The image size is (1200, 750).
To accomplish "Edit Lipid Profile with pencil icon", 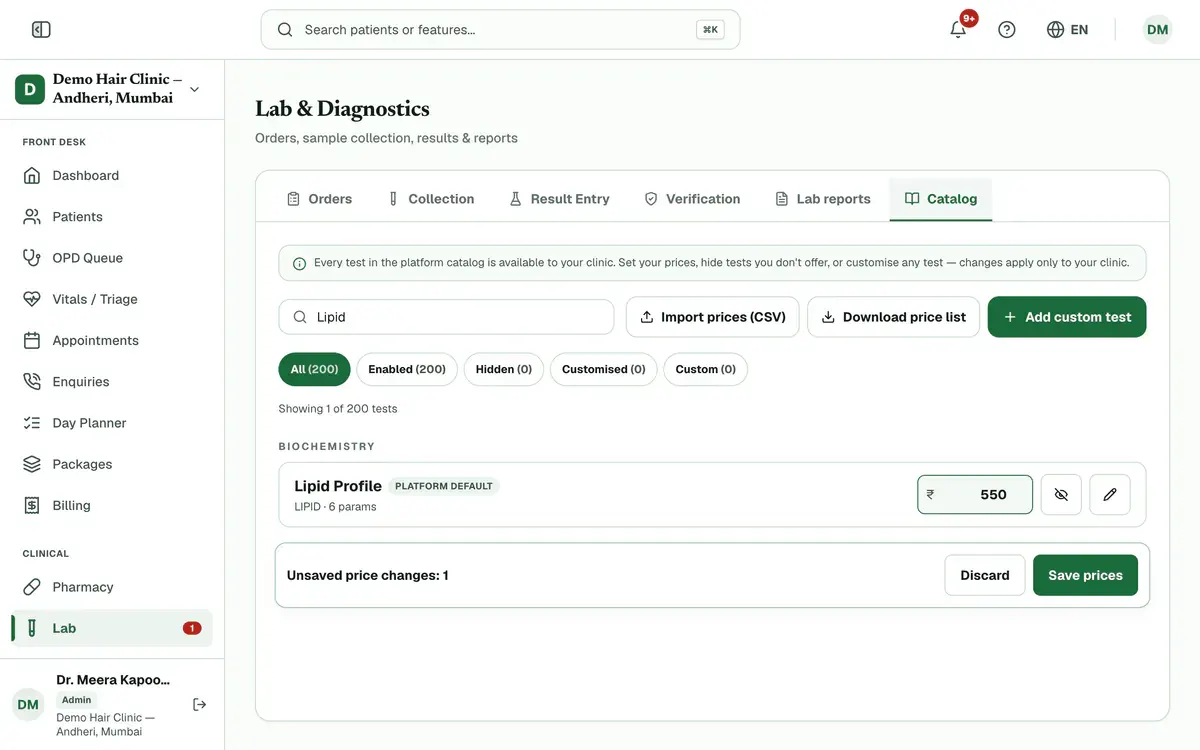I will coord(1110,495).
